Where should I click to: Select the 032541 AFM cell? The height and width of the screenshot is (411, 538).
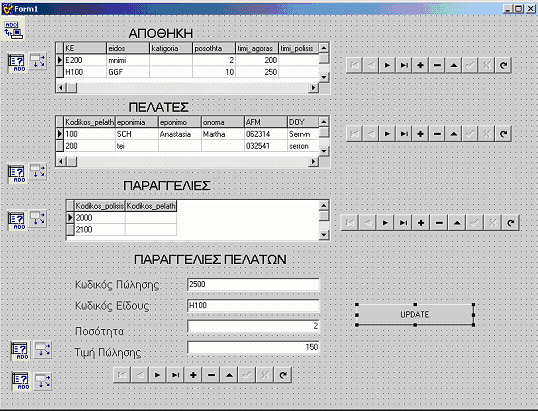coord(266,146)
